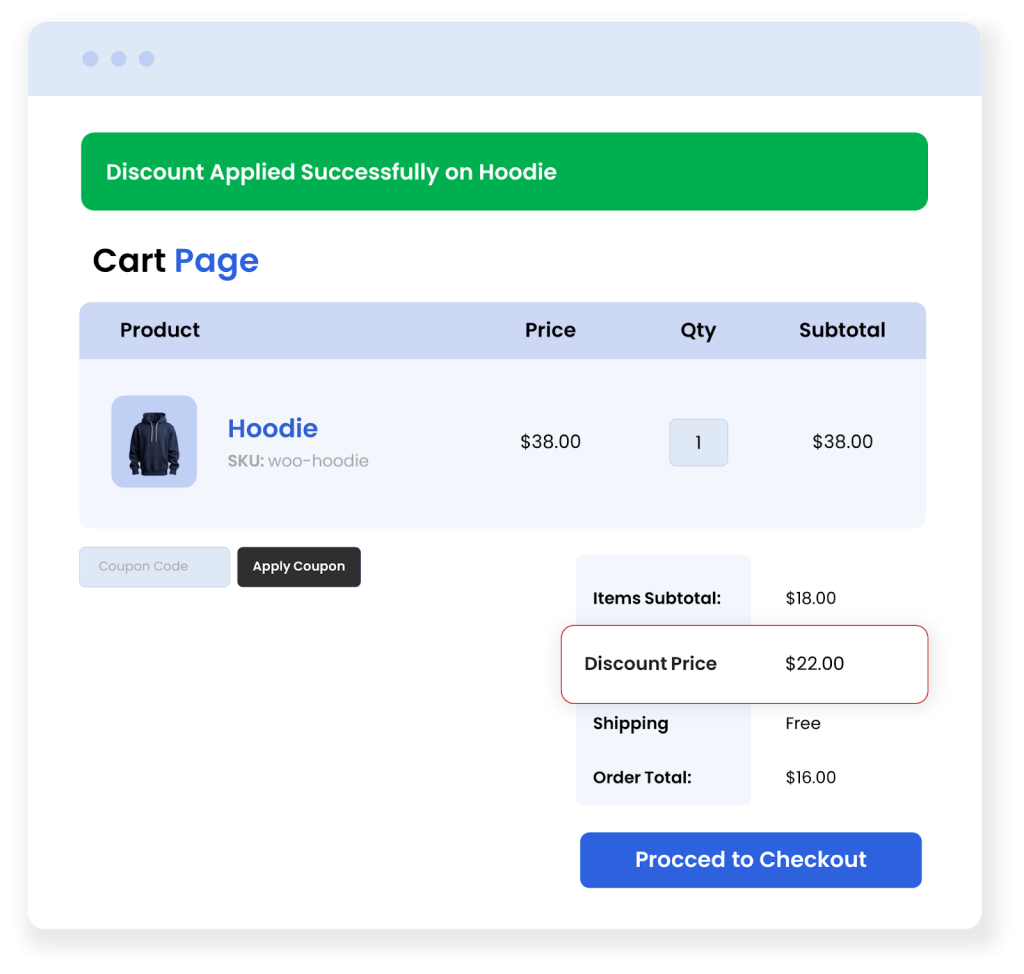The height and width of the screenshot is (974, 1024).
Task: Click the Cart Page heading
Action: [175, 261]
